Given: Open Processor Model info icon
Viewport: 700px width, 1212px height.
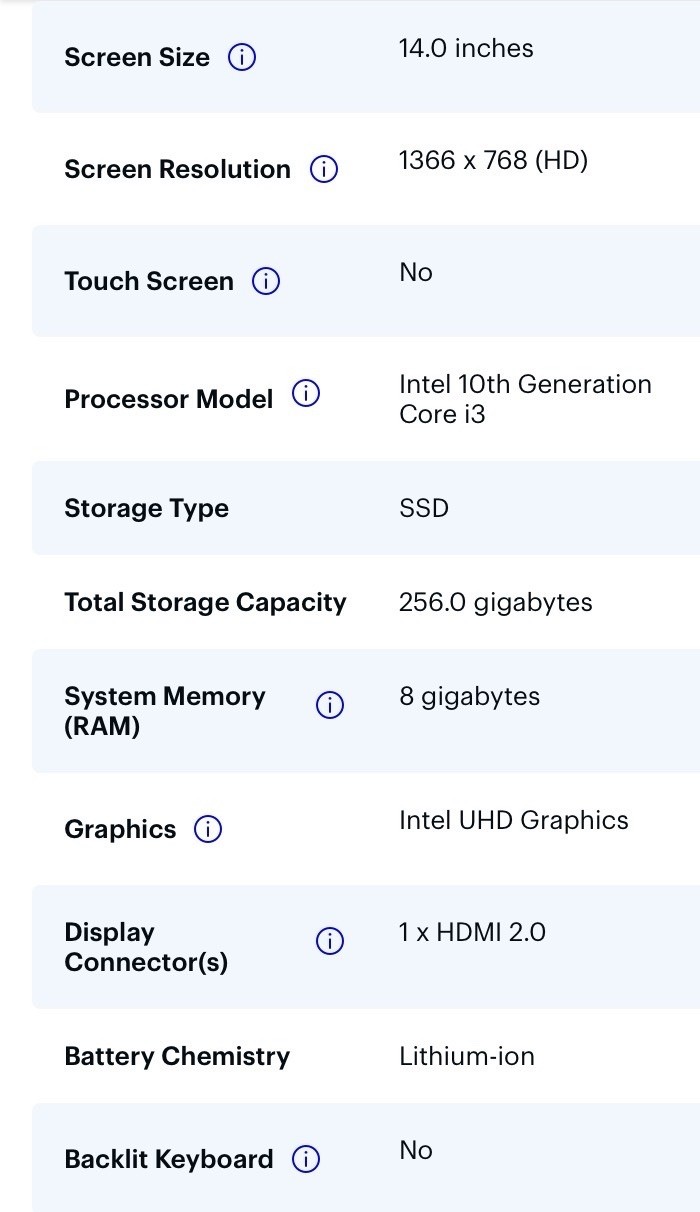Looking at the screenshot, I should (306, 394).
